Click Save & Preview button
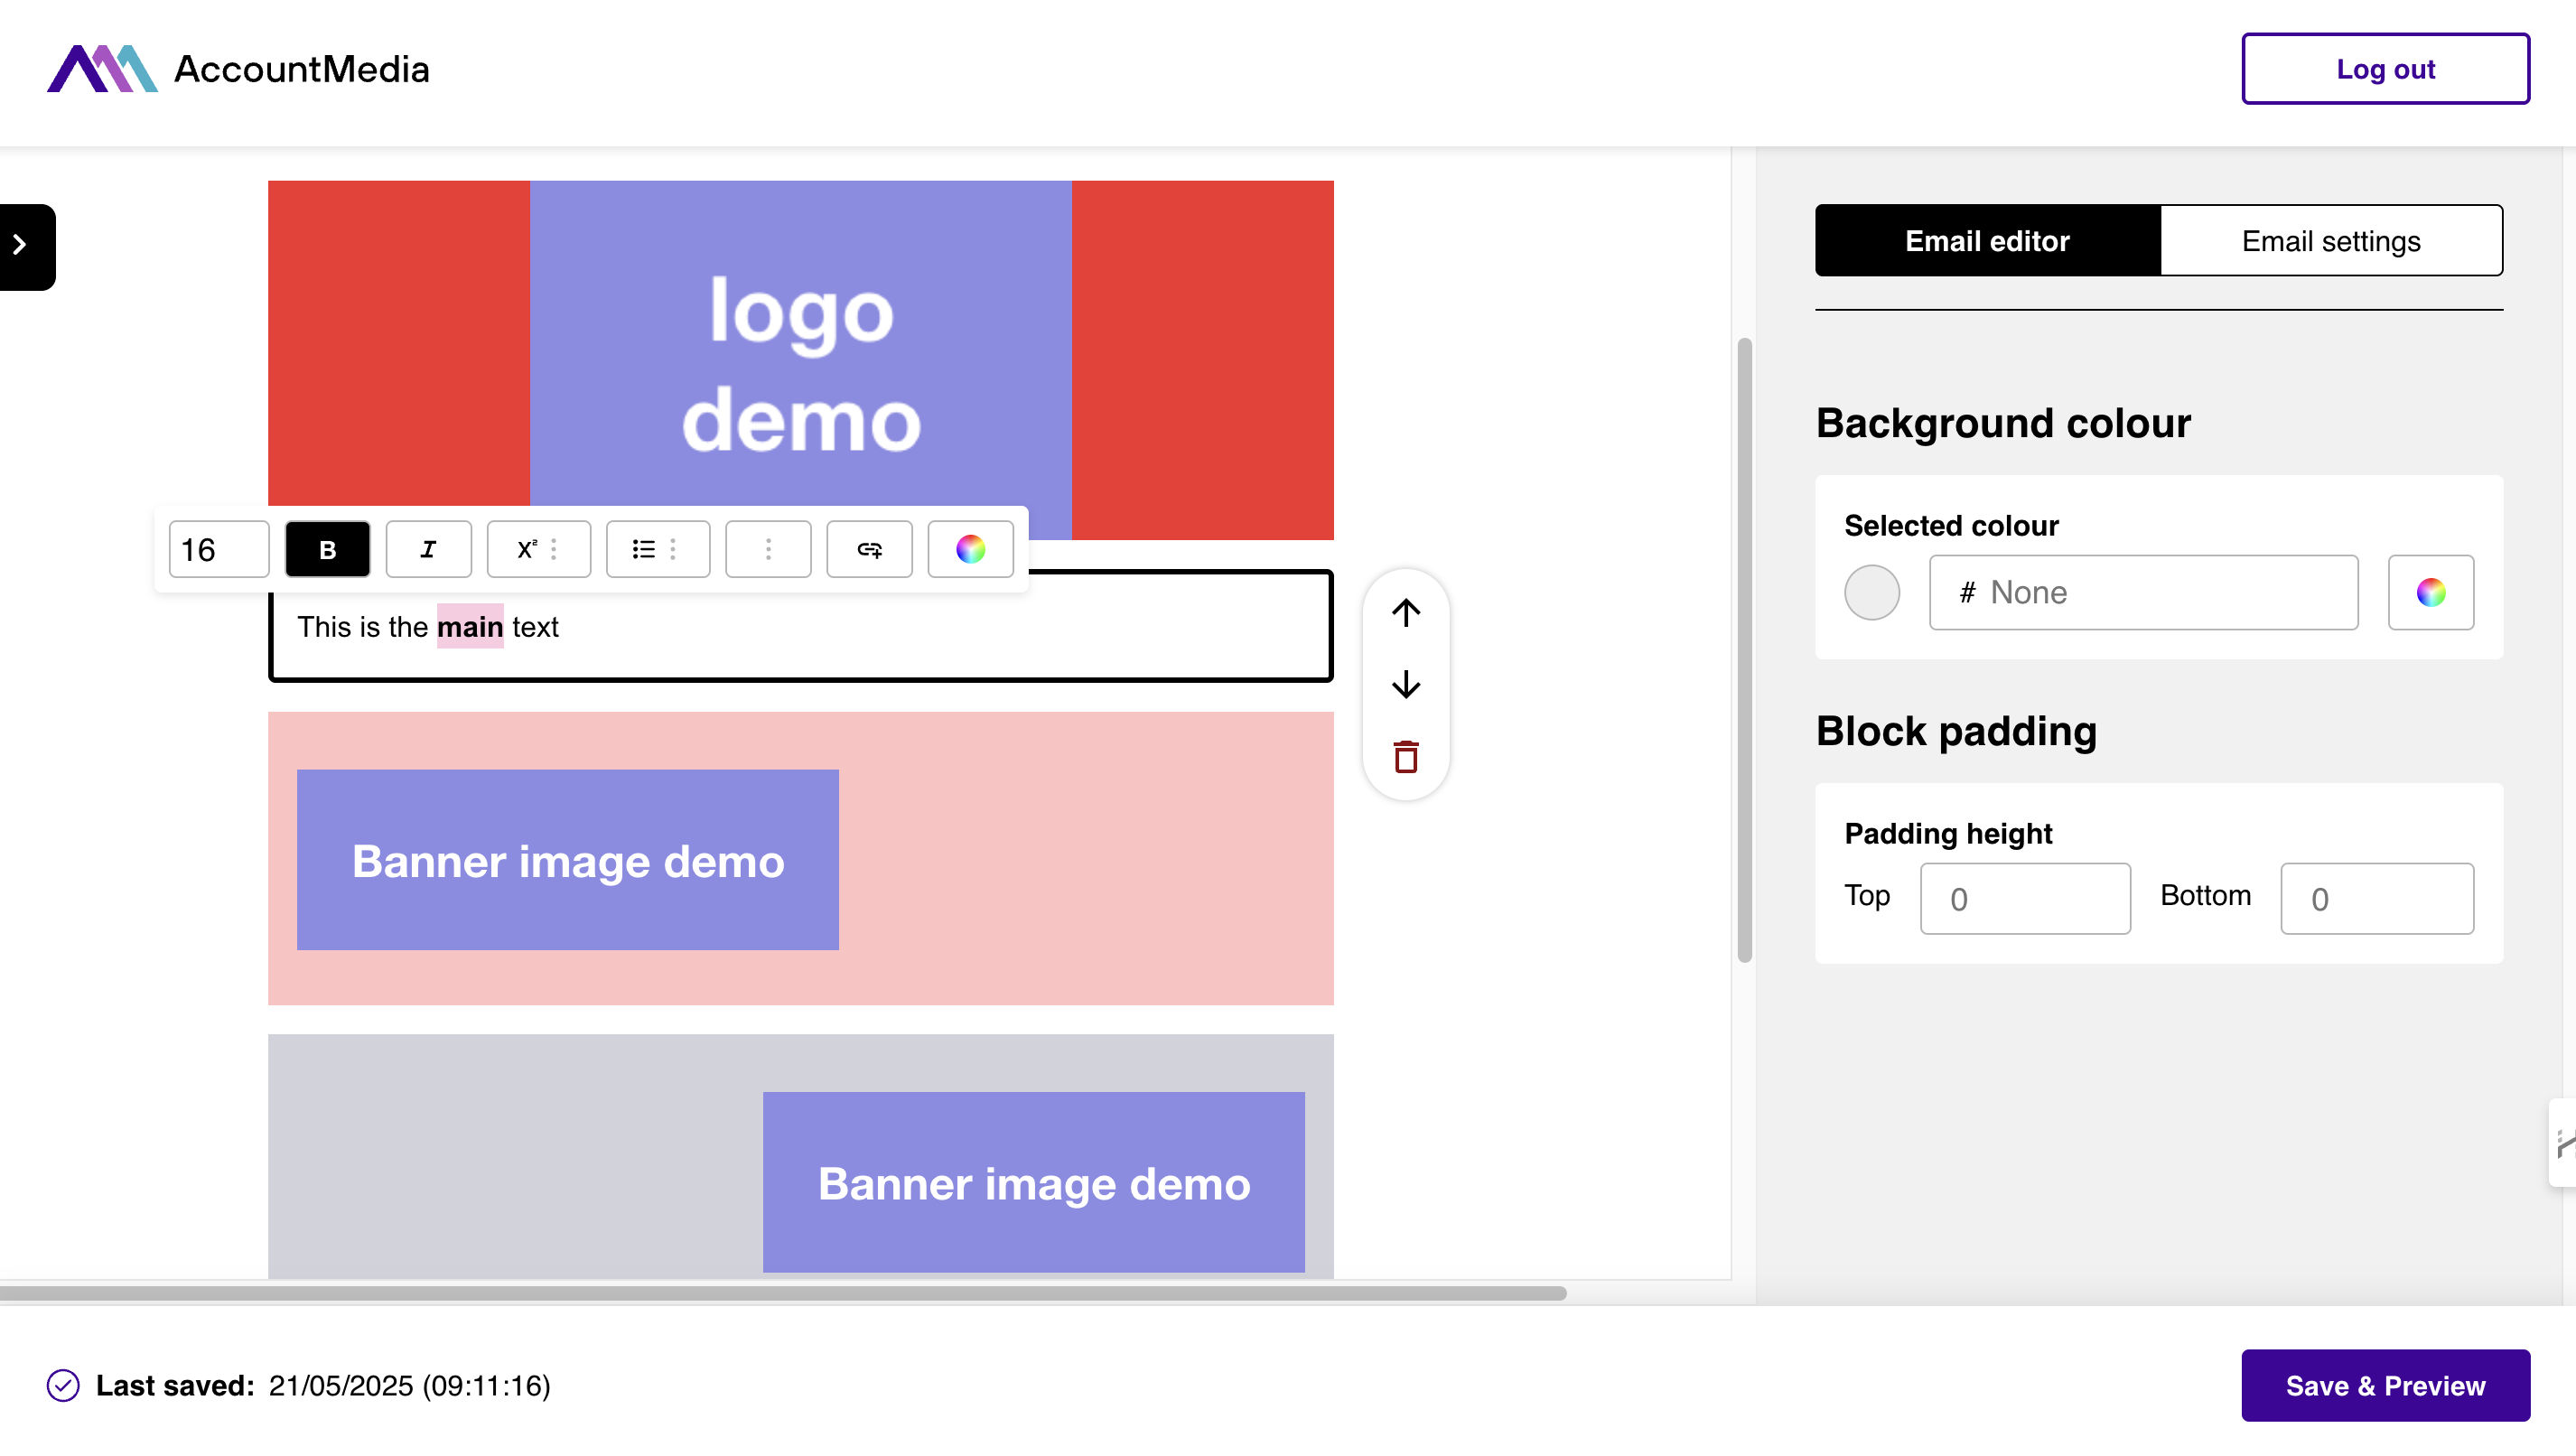 click(2385, 1385)
